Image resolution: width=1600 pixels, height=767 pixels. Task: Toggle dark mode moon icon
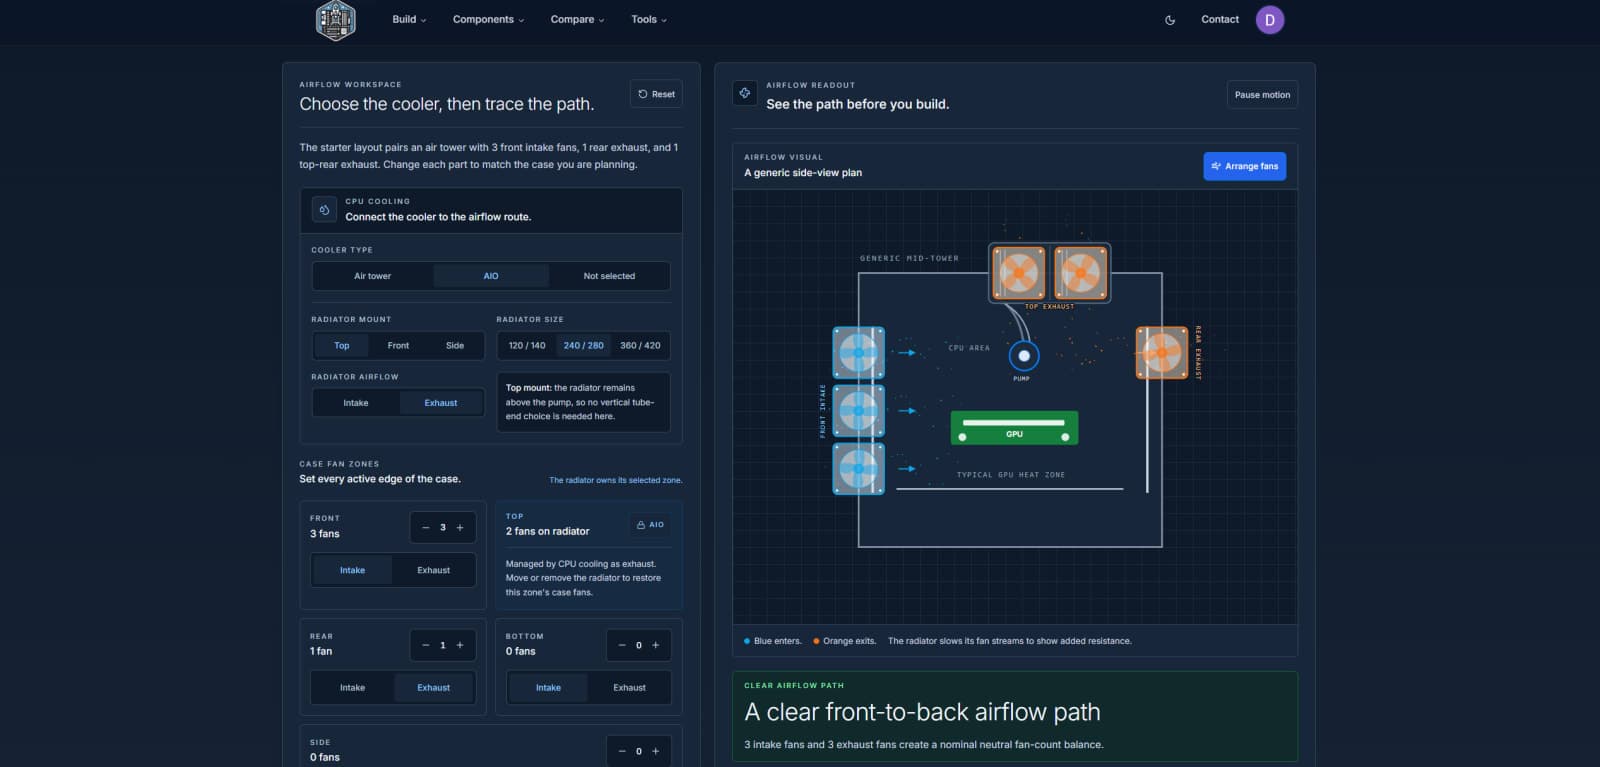[x=1170, y=20]
